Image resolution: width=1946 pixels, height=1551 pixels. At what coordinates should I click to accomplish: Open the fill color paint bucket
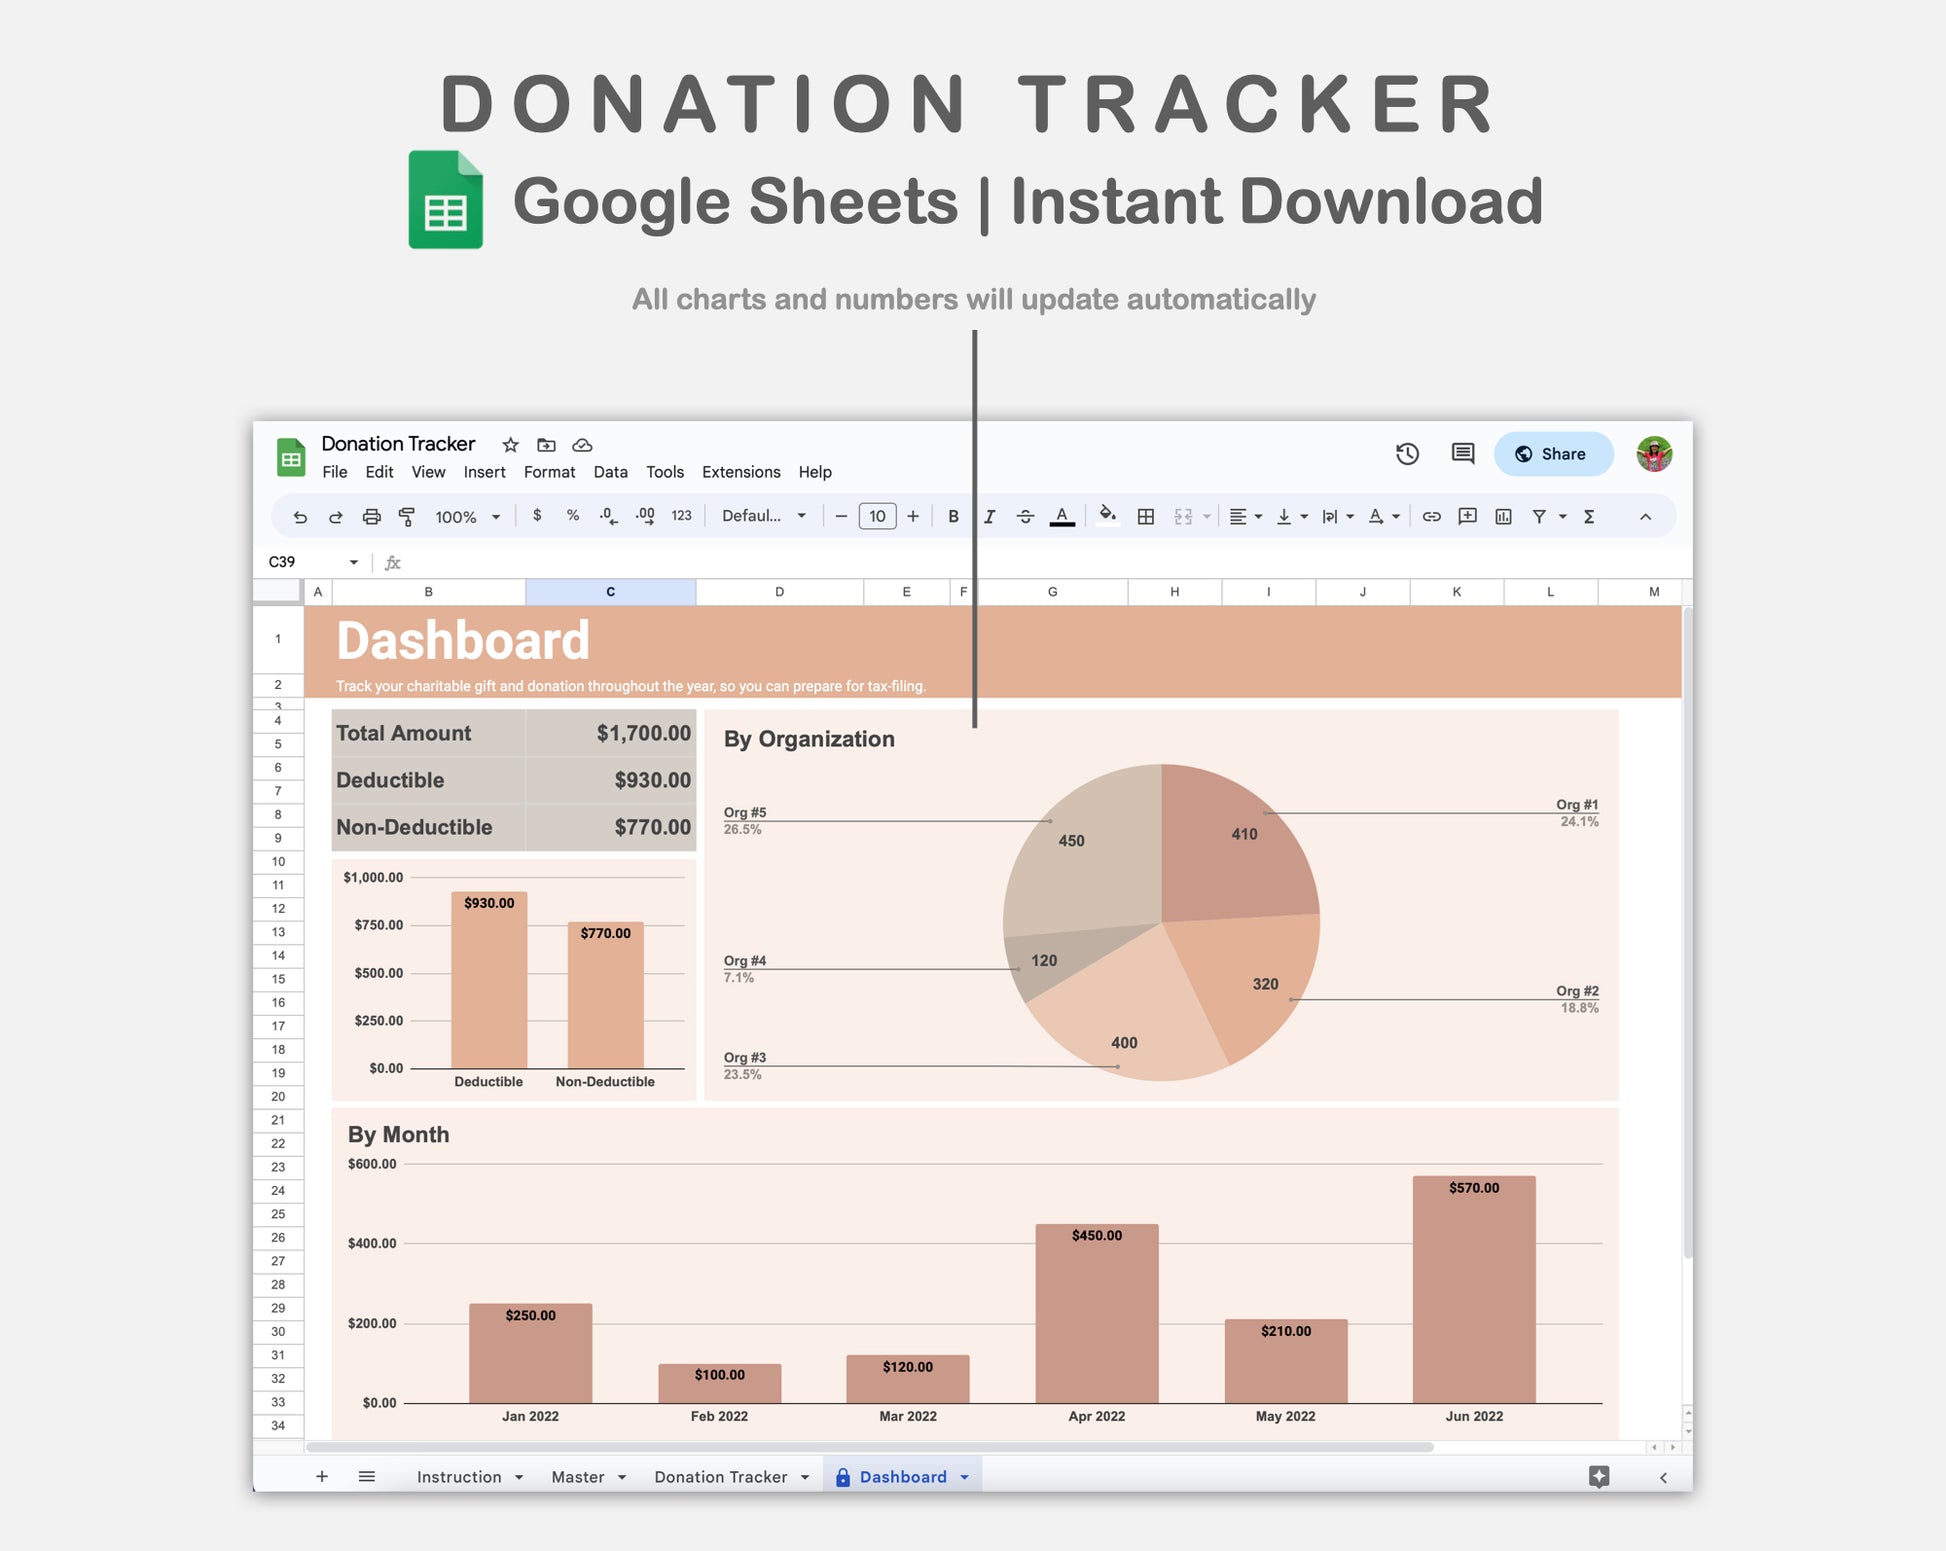point(1107,516)
